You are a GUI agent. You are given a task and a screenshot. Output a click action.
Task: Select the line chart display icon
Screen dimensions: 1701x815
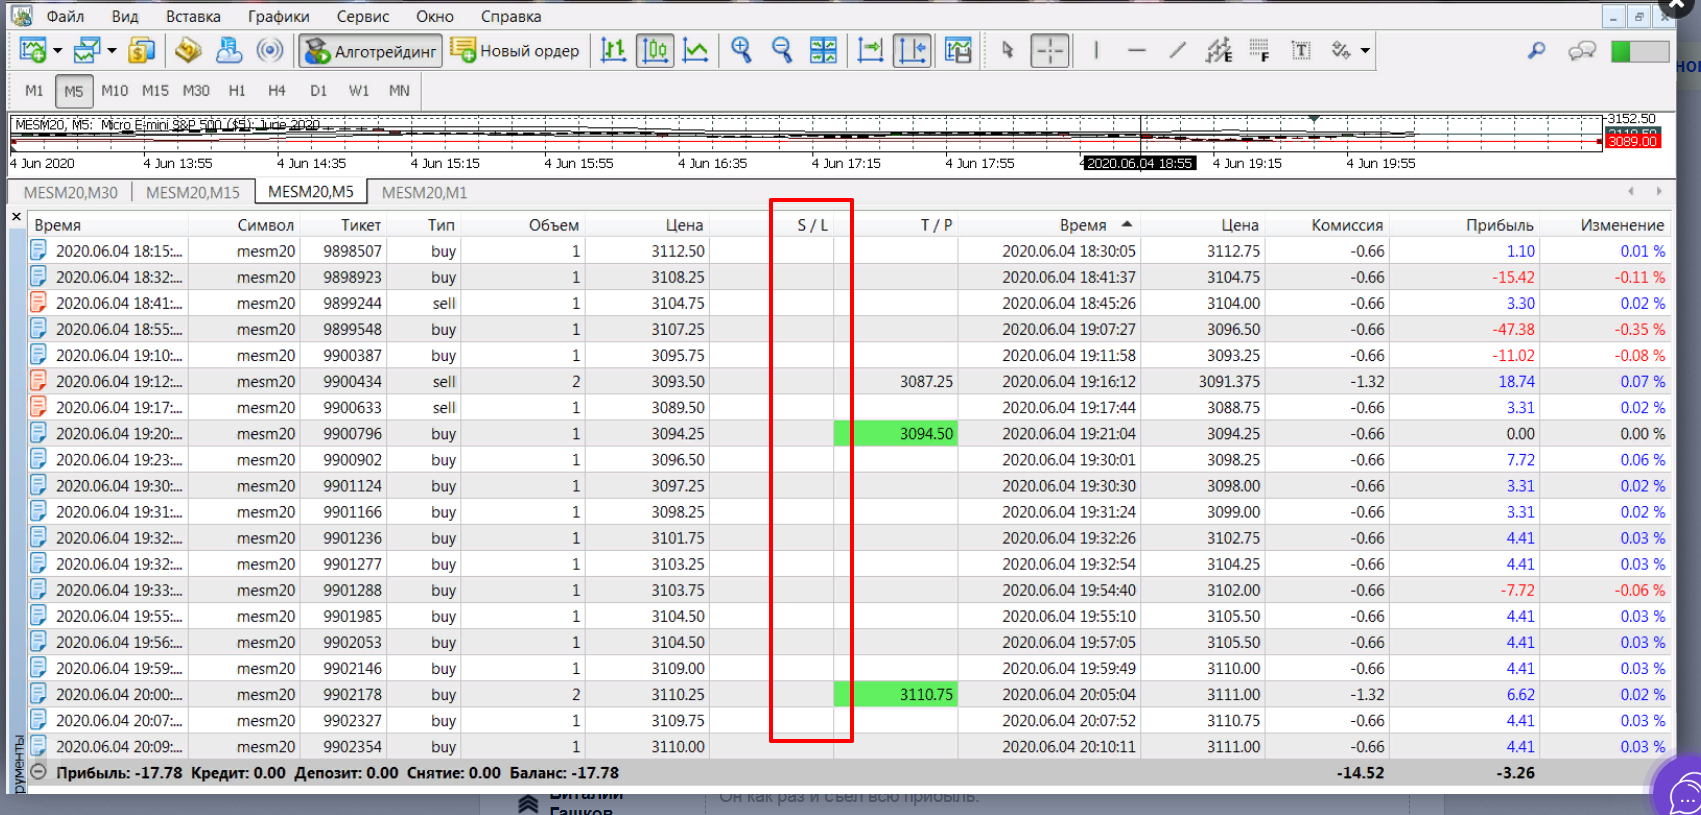tap(696, 50)
